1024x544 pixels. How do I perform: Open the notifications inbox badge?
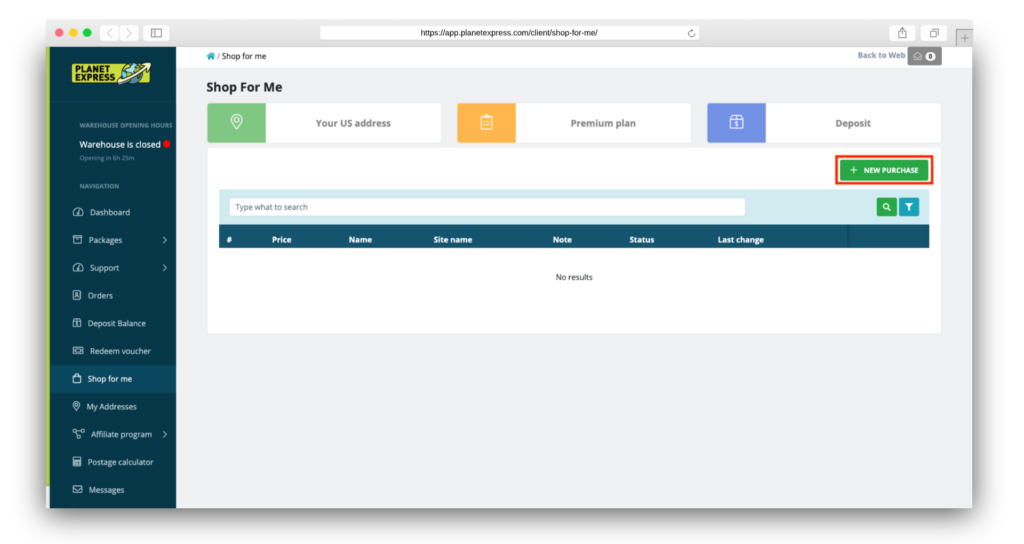pos(924,56)
